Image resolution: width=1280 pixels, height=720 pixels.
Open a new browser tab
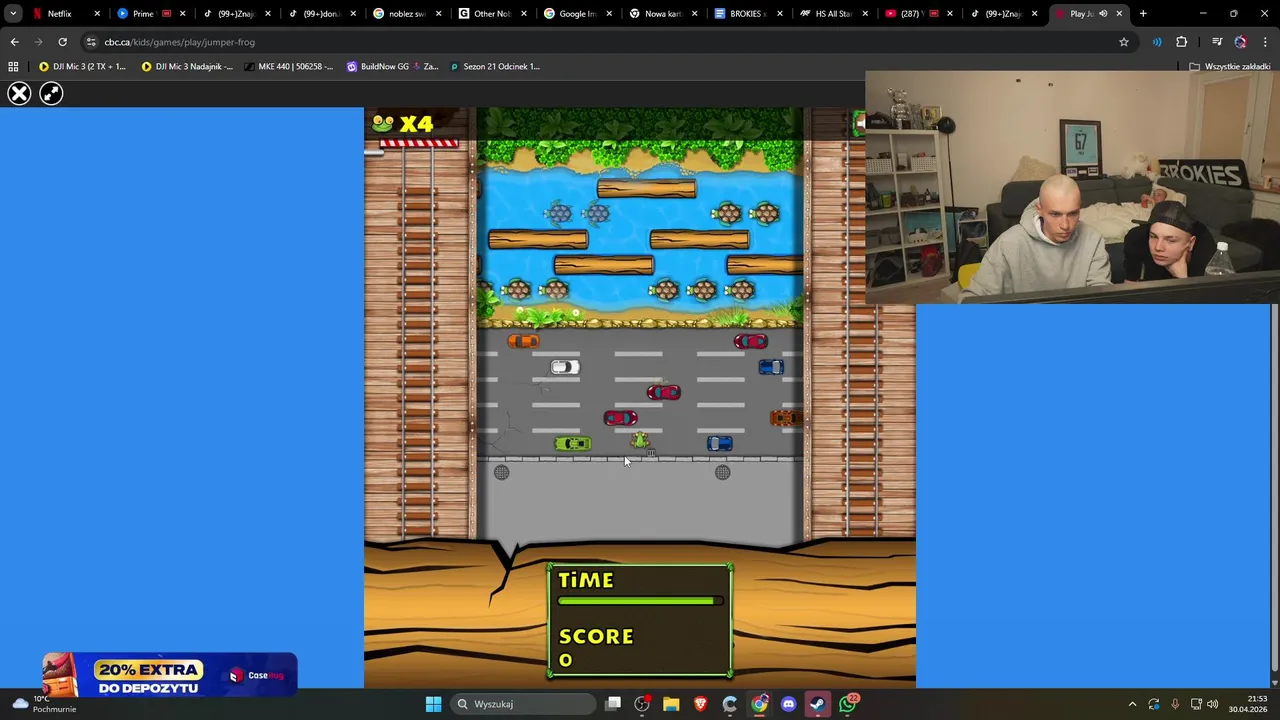point(1143,14)
